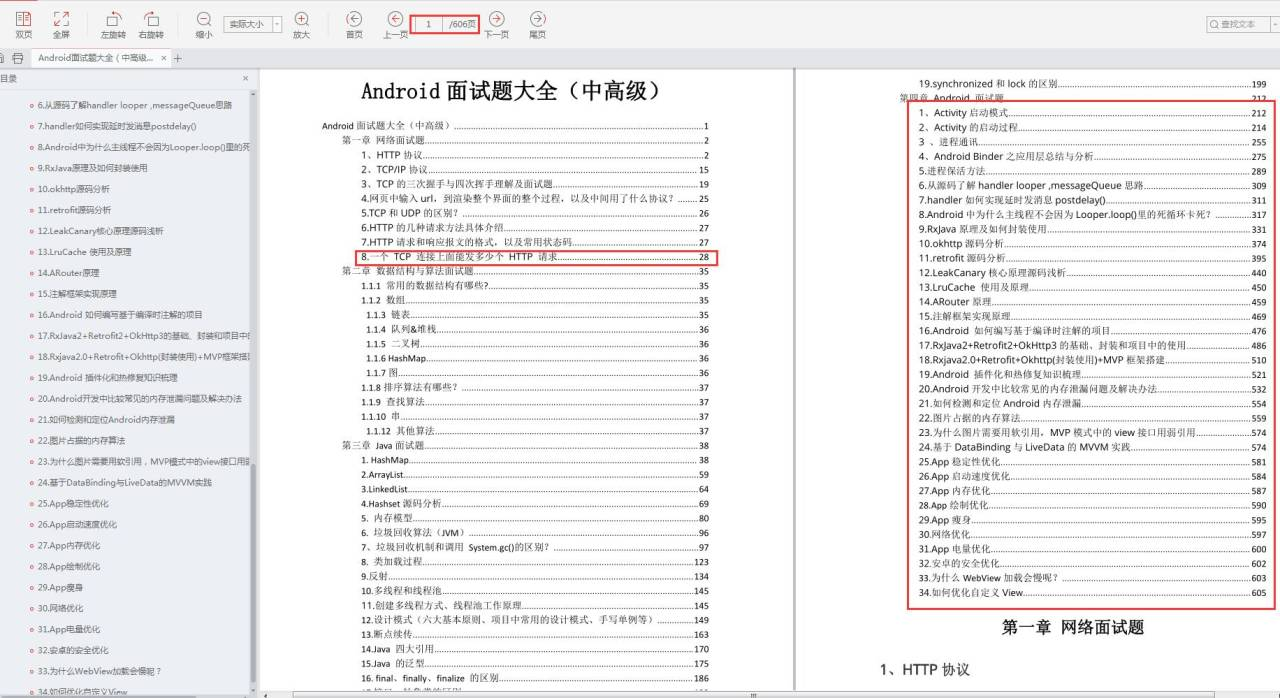Switch to double-page (双页) view
This screenshot has width=1280, height=698.
23,24
